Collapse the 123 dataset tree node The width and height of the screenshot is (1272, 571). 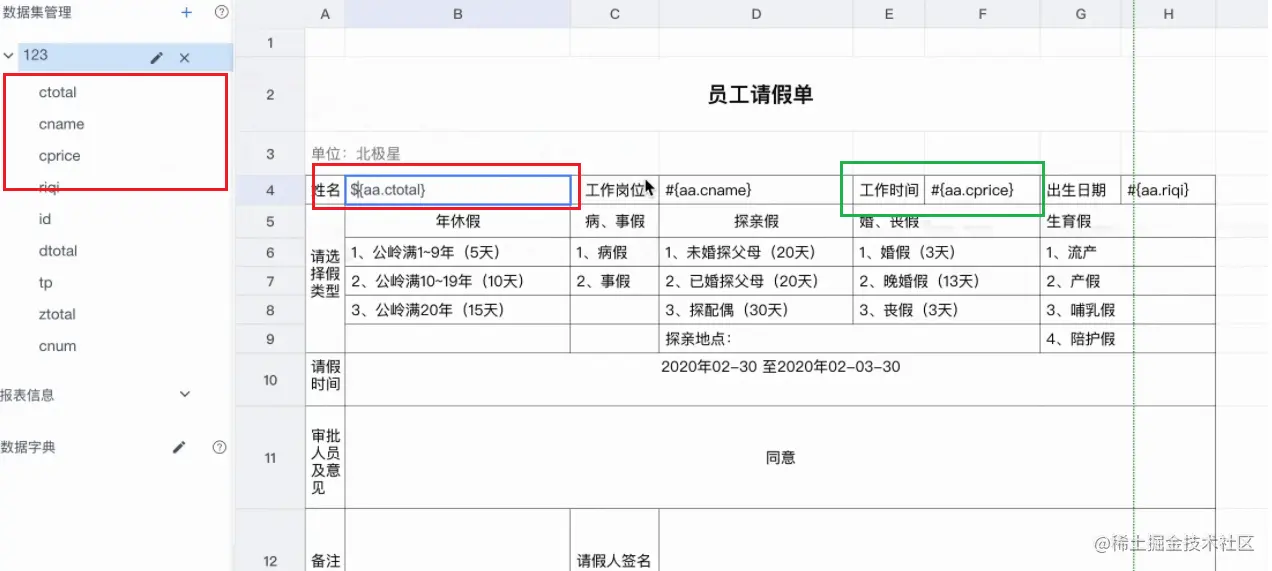coord(9,56)
